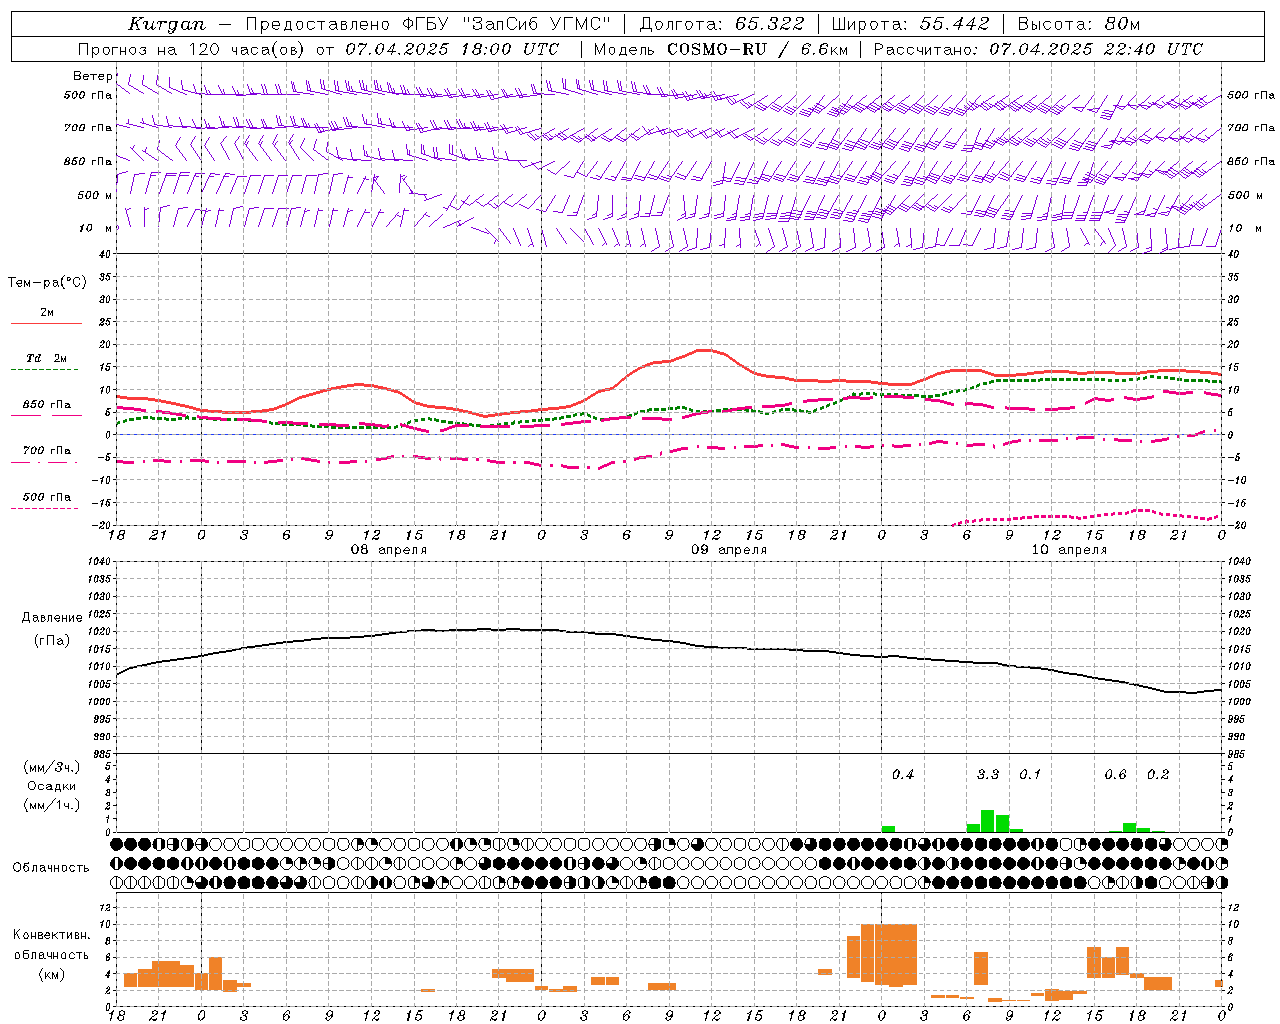Click the "0.4" precipitation total value

tap(902, 774)
